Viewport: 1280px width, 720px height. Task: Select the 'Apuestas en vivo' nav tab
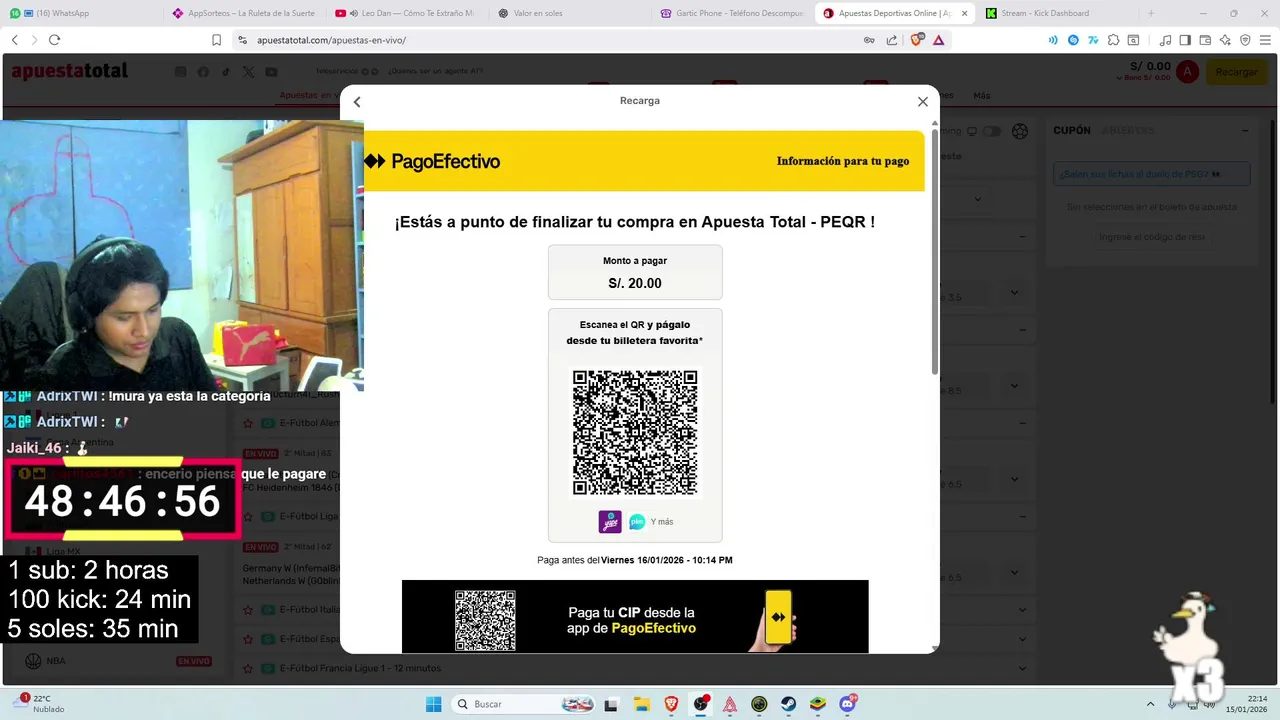pos(308,96)
